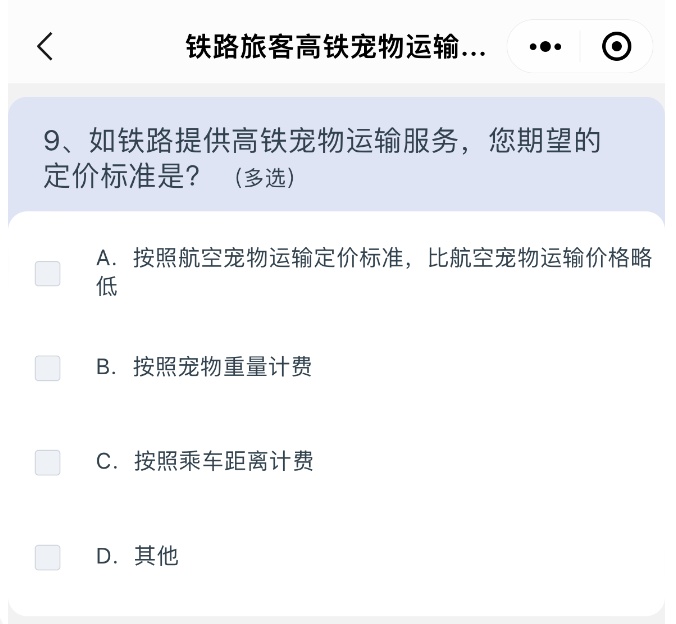Screen dimensions: 676x624
Task: Click the 定价标准是? line of the question
Action: click(x=121, y=176)
